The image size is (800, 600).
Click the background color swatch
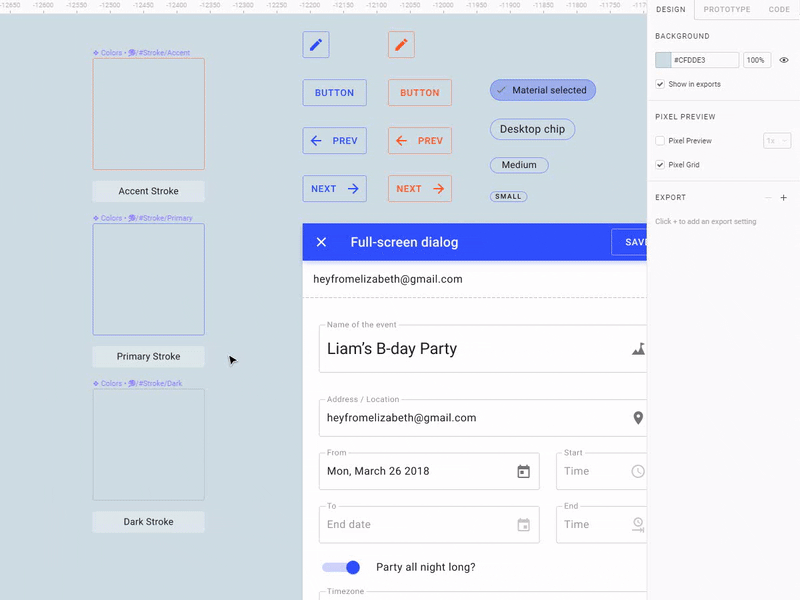pyautogui.click(x=663, y=60)
